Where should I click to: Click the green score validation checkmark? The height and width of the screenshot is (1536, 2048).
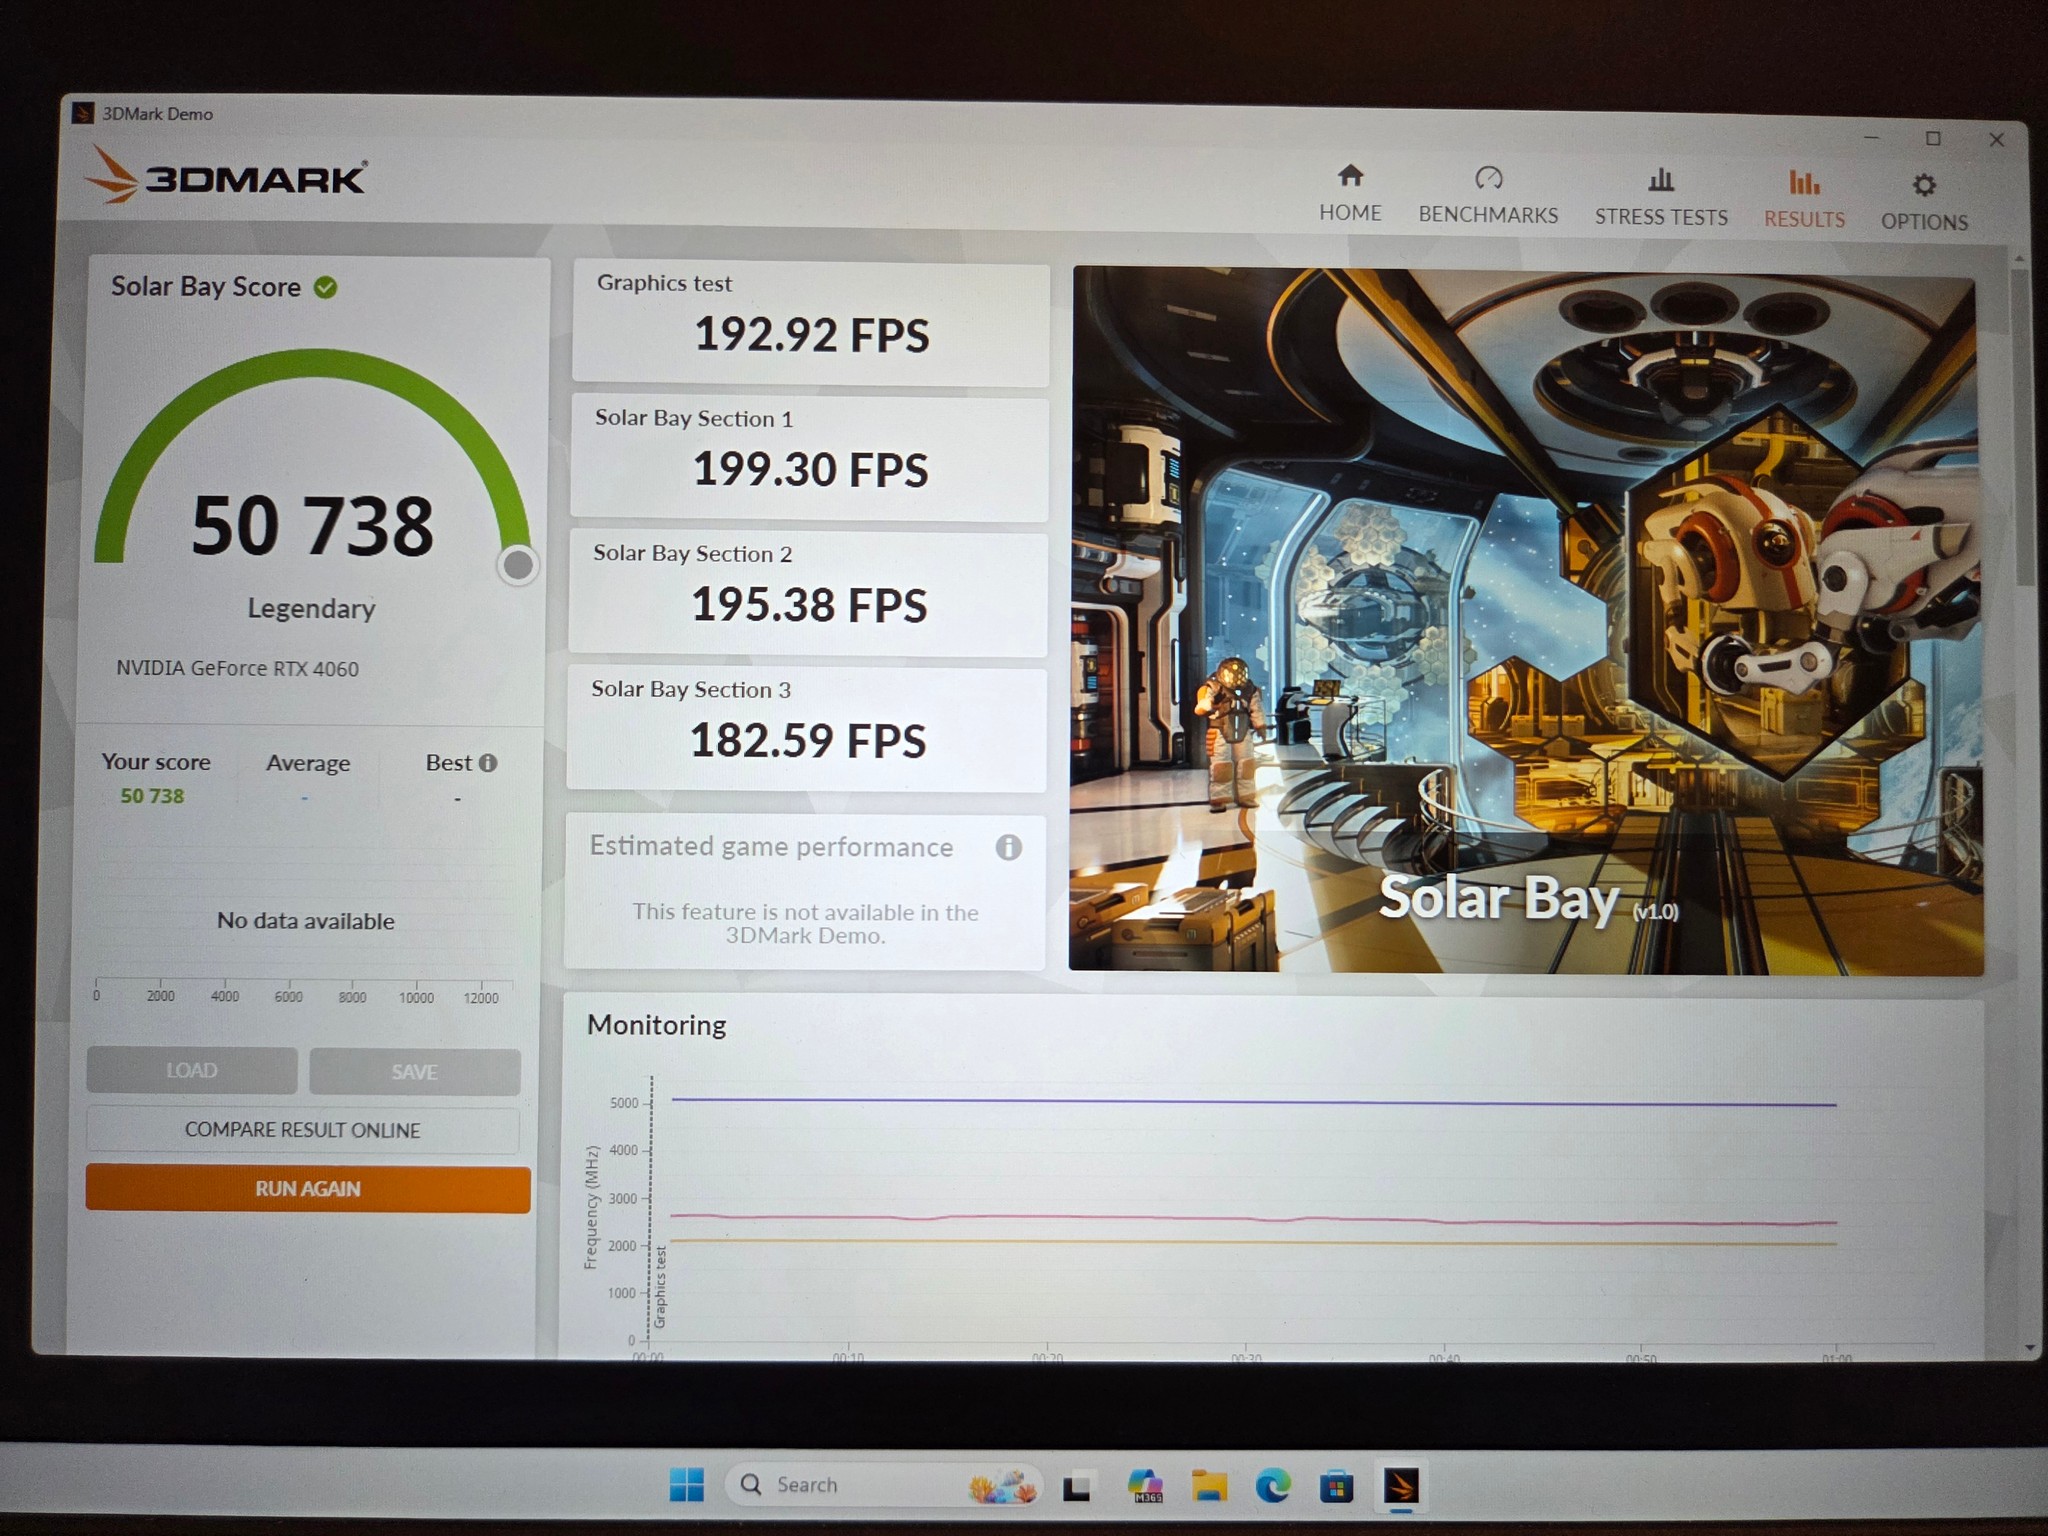tap(325, 288)
